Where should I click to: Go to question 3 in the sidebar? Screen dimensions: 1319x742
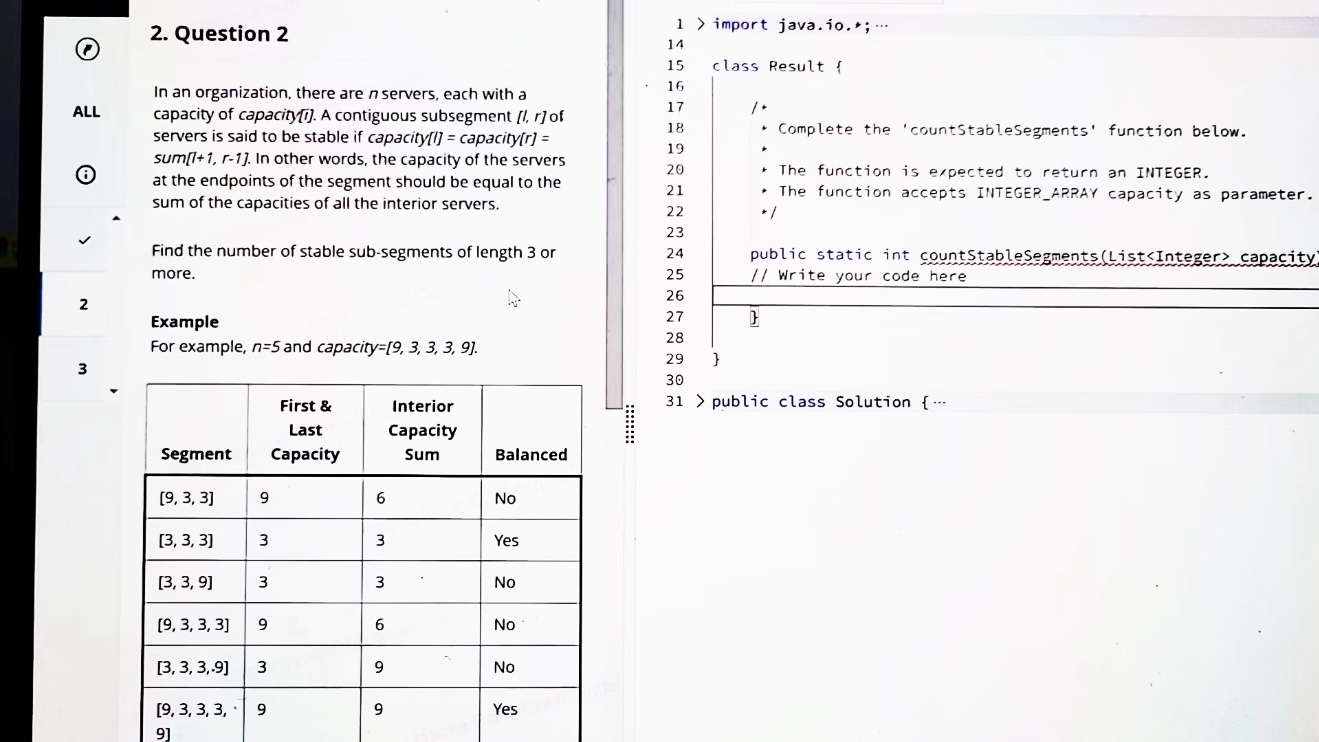tap(83, 369)
